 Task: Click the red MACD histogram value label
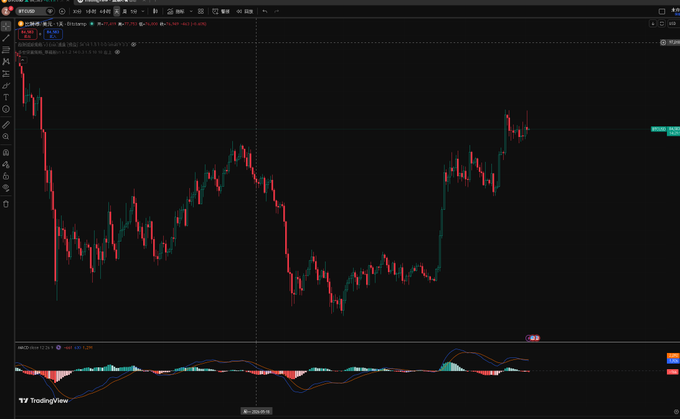click(x=673, y=372)
